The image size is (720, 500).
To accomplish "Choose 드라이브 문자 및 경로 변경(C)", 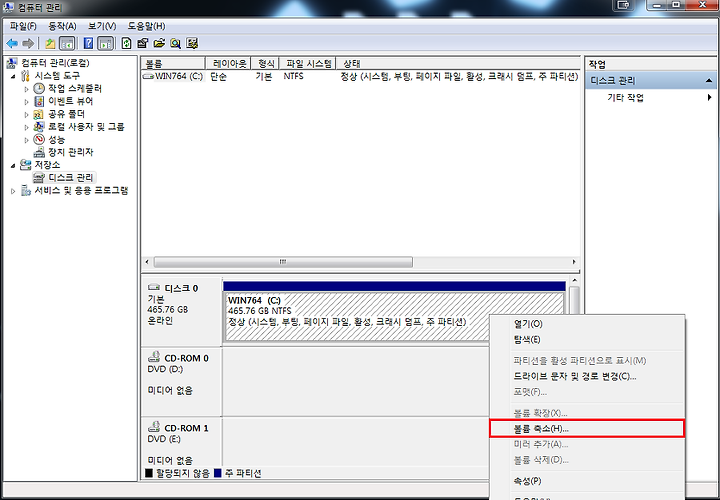I will tap(587, 376).
